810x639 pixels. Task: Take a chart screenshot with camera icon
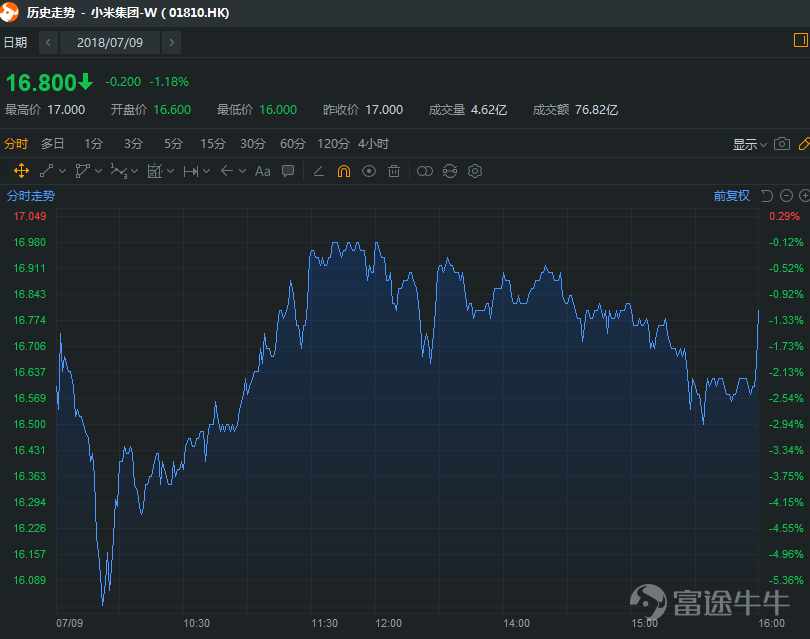[782, 144]
